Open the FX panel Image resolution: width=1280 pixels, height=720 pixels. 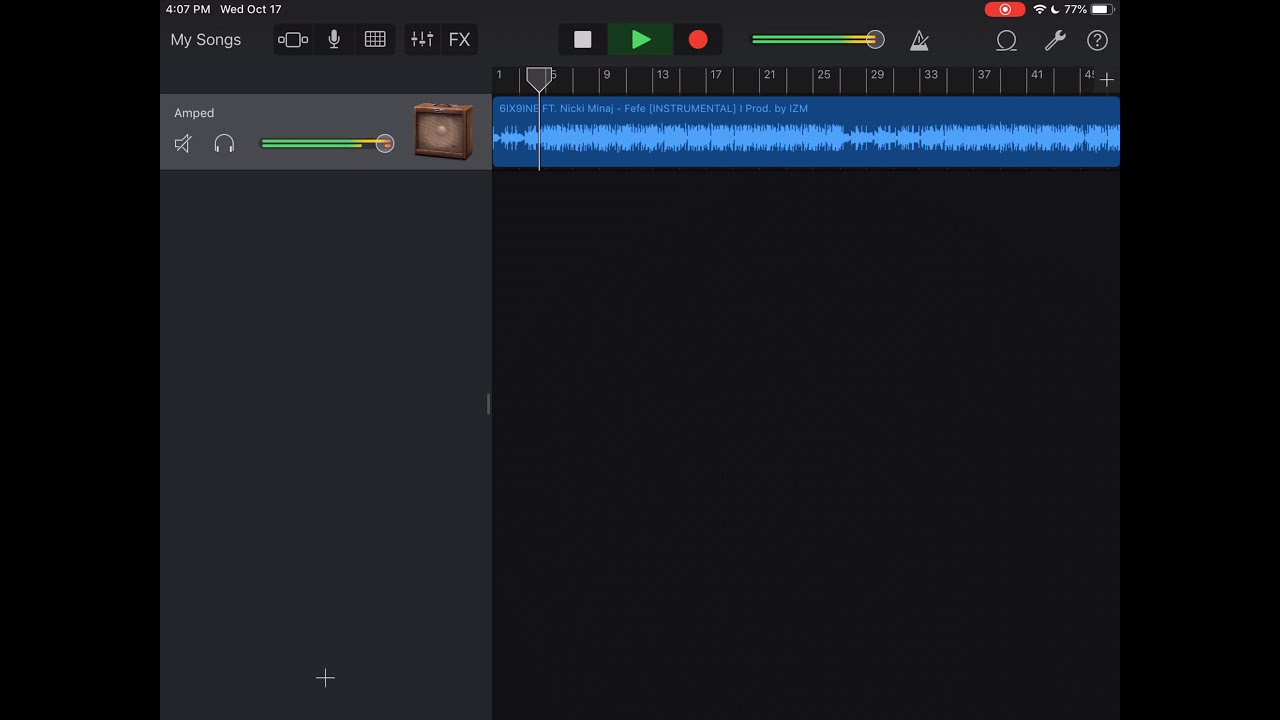coord(459,40)
